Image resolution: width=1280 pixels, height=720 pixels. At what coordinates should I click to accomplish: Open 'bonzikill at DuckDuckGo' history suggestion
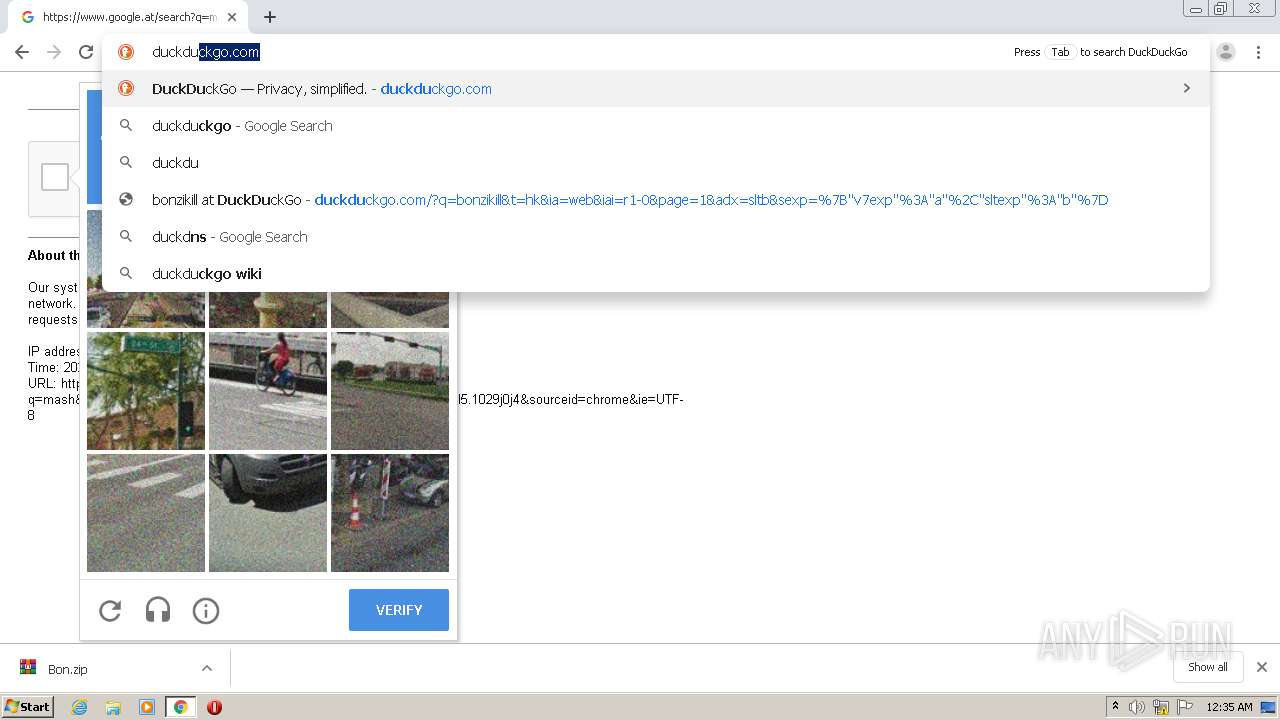(x=656, y=200)
